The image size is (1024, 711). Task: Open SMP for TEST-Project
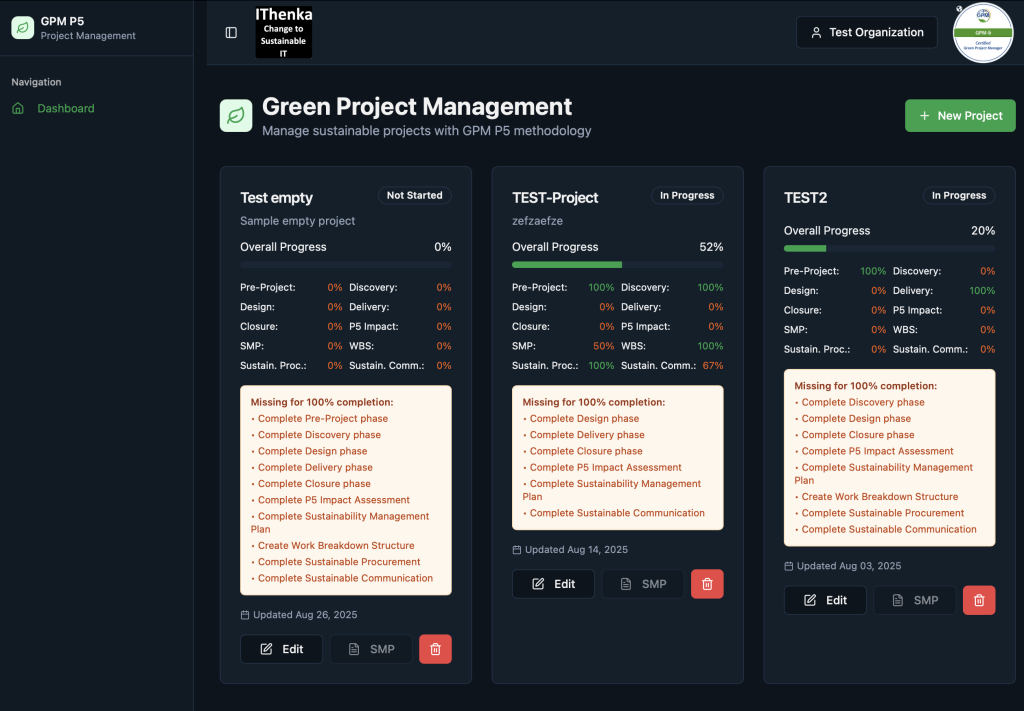coord(642,584)
